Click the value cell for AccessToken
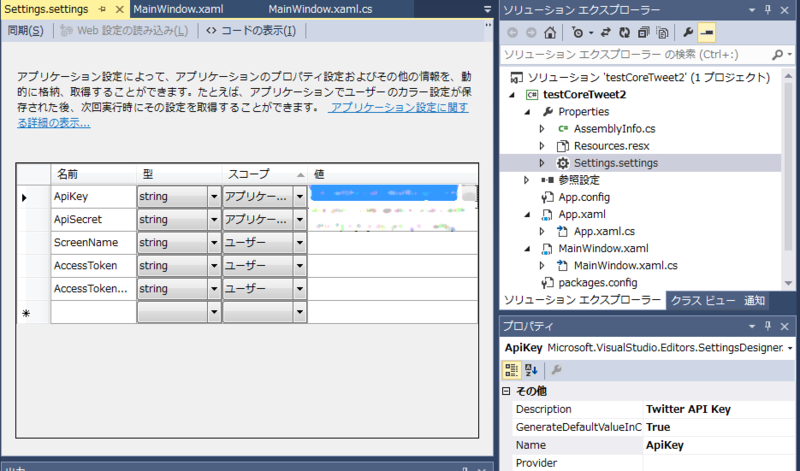800x471 pixels. [x=393, y=265]
